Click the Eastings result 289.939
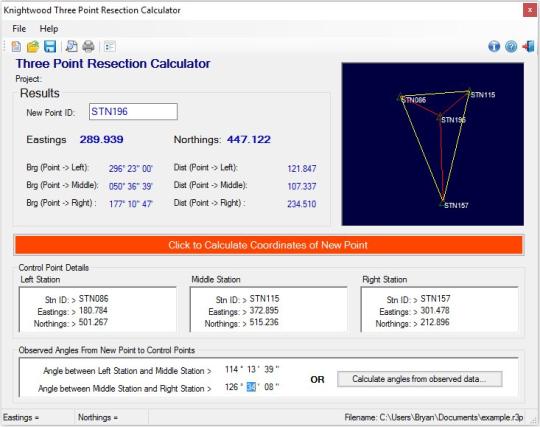540x427 pixels. pos(102,139)
